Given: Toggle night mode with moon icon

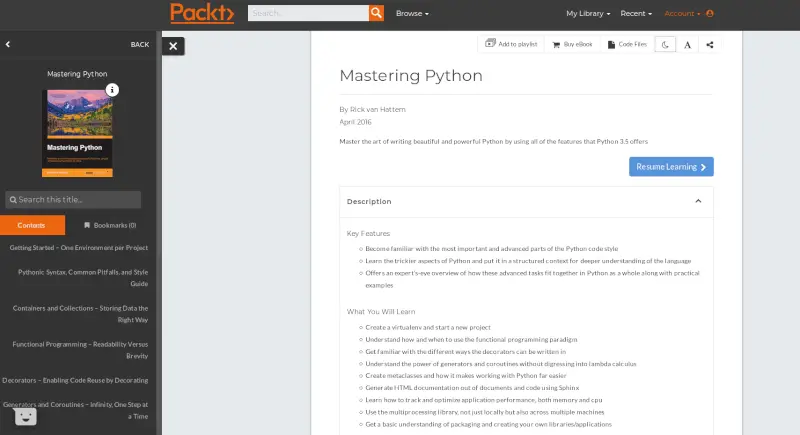Looking at the screenshot, I should [665, 45].
